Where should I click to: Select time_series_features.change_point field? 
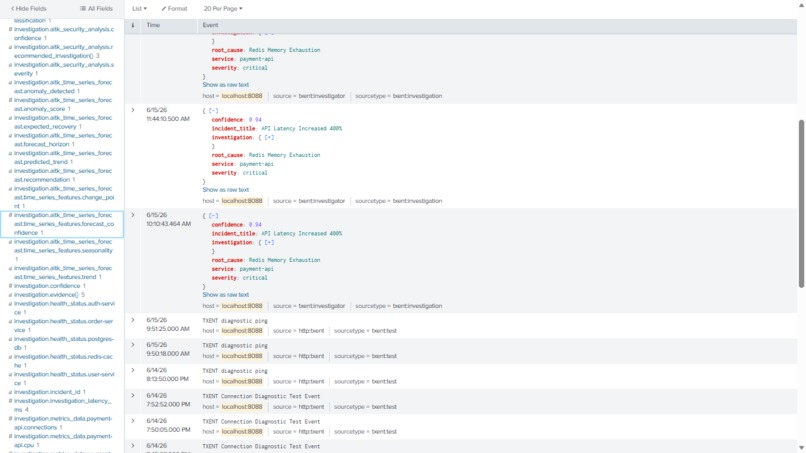[62, 197]
